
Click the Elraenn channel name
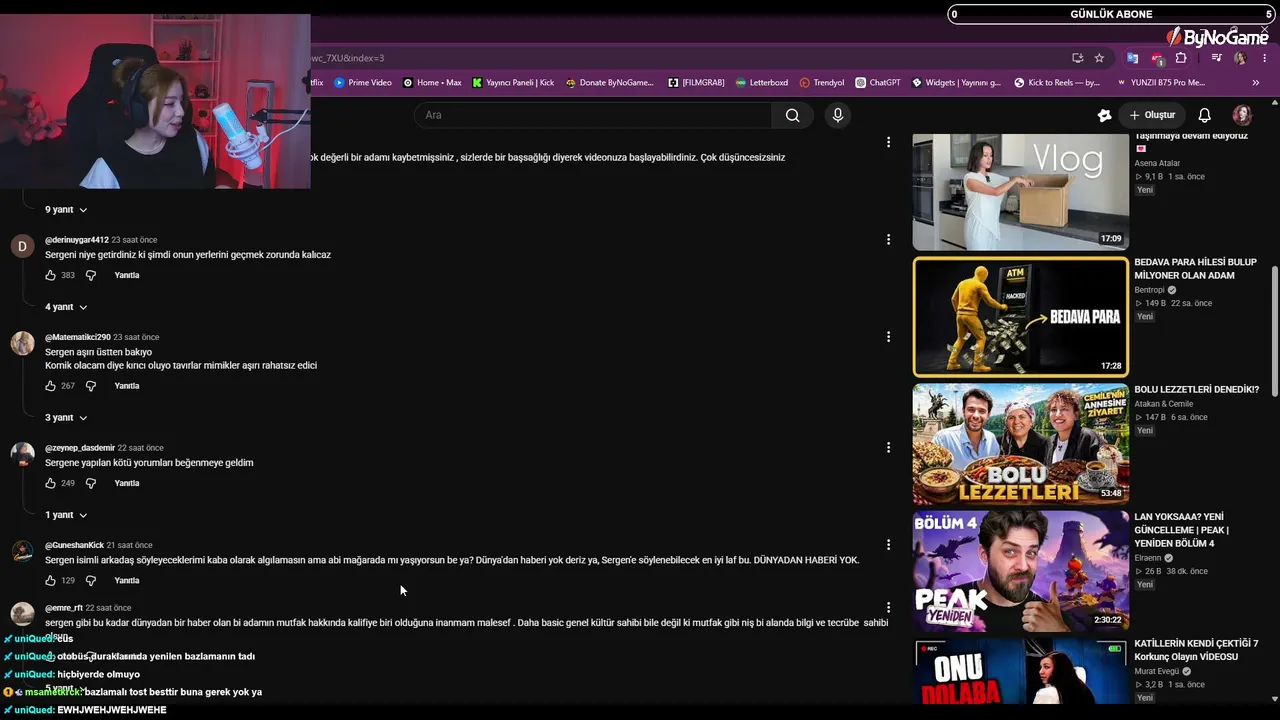1148,558
